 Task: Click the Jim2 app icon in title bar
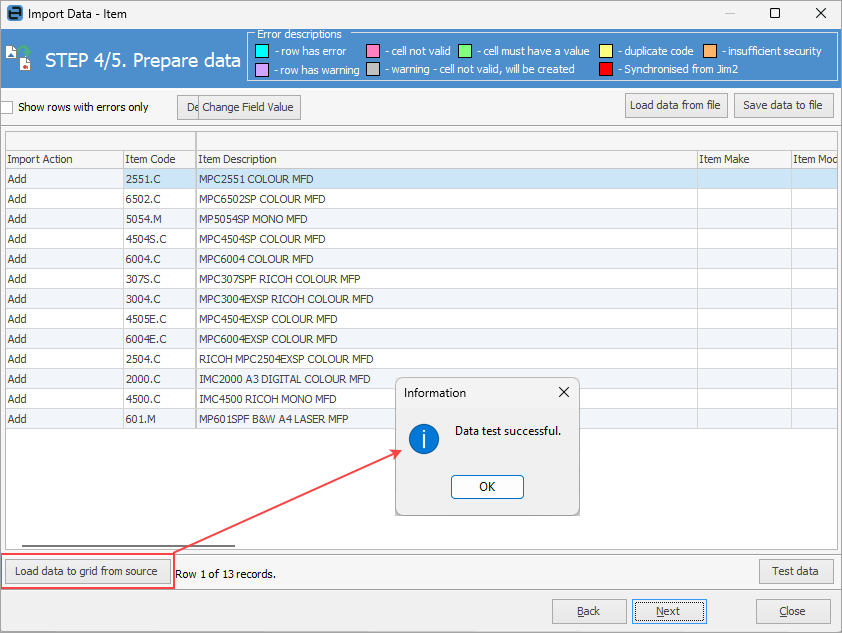(14, 13)
